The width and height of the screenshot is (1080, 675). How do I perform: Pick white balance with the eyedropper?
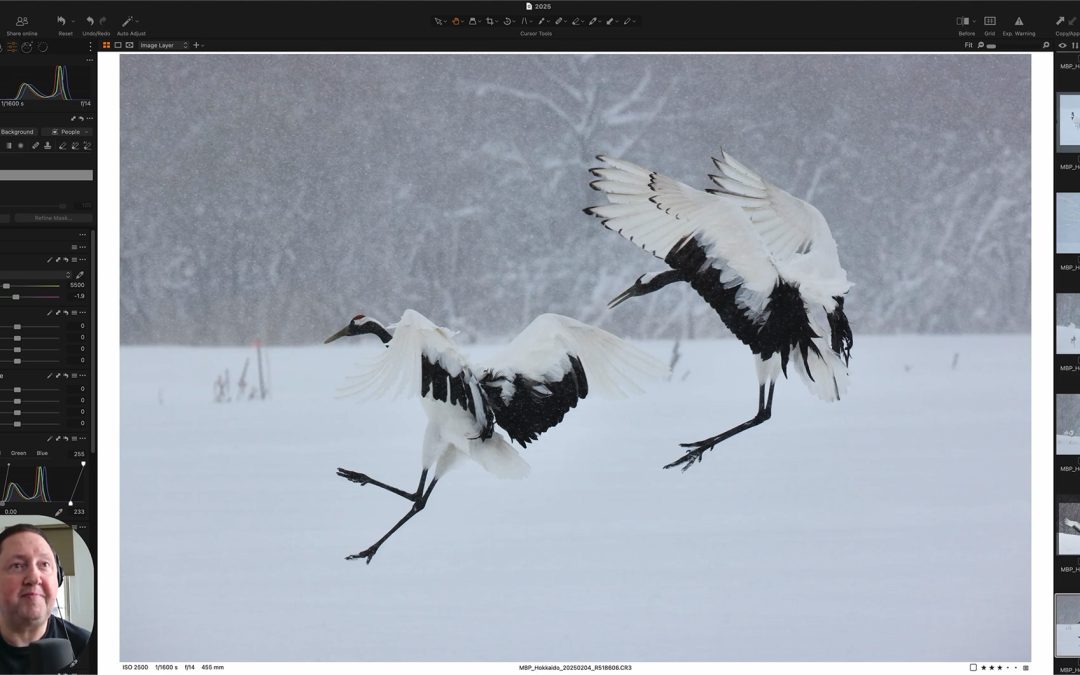tap(80, 274)
